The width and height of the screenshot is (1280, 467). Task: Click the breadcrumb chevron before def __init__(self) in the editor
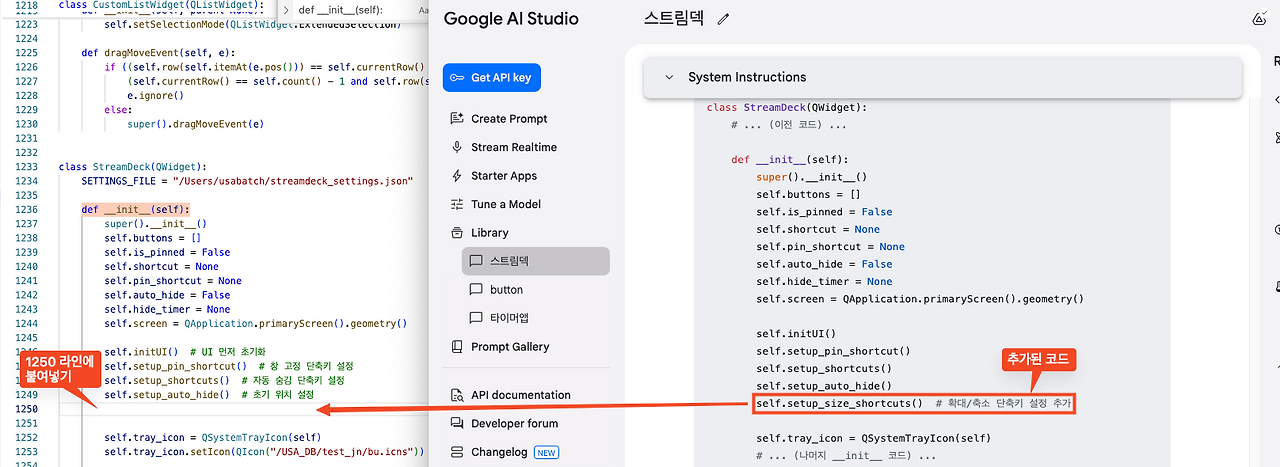tap(286, 9)
